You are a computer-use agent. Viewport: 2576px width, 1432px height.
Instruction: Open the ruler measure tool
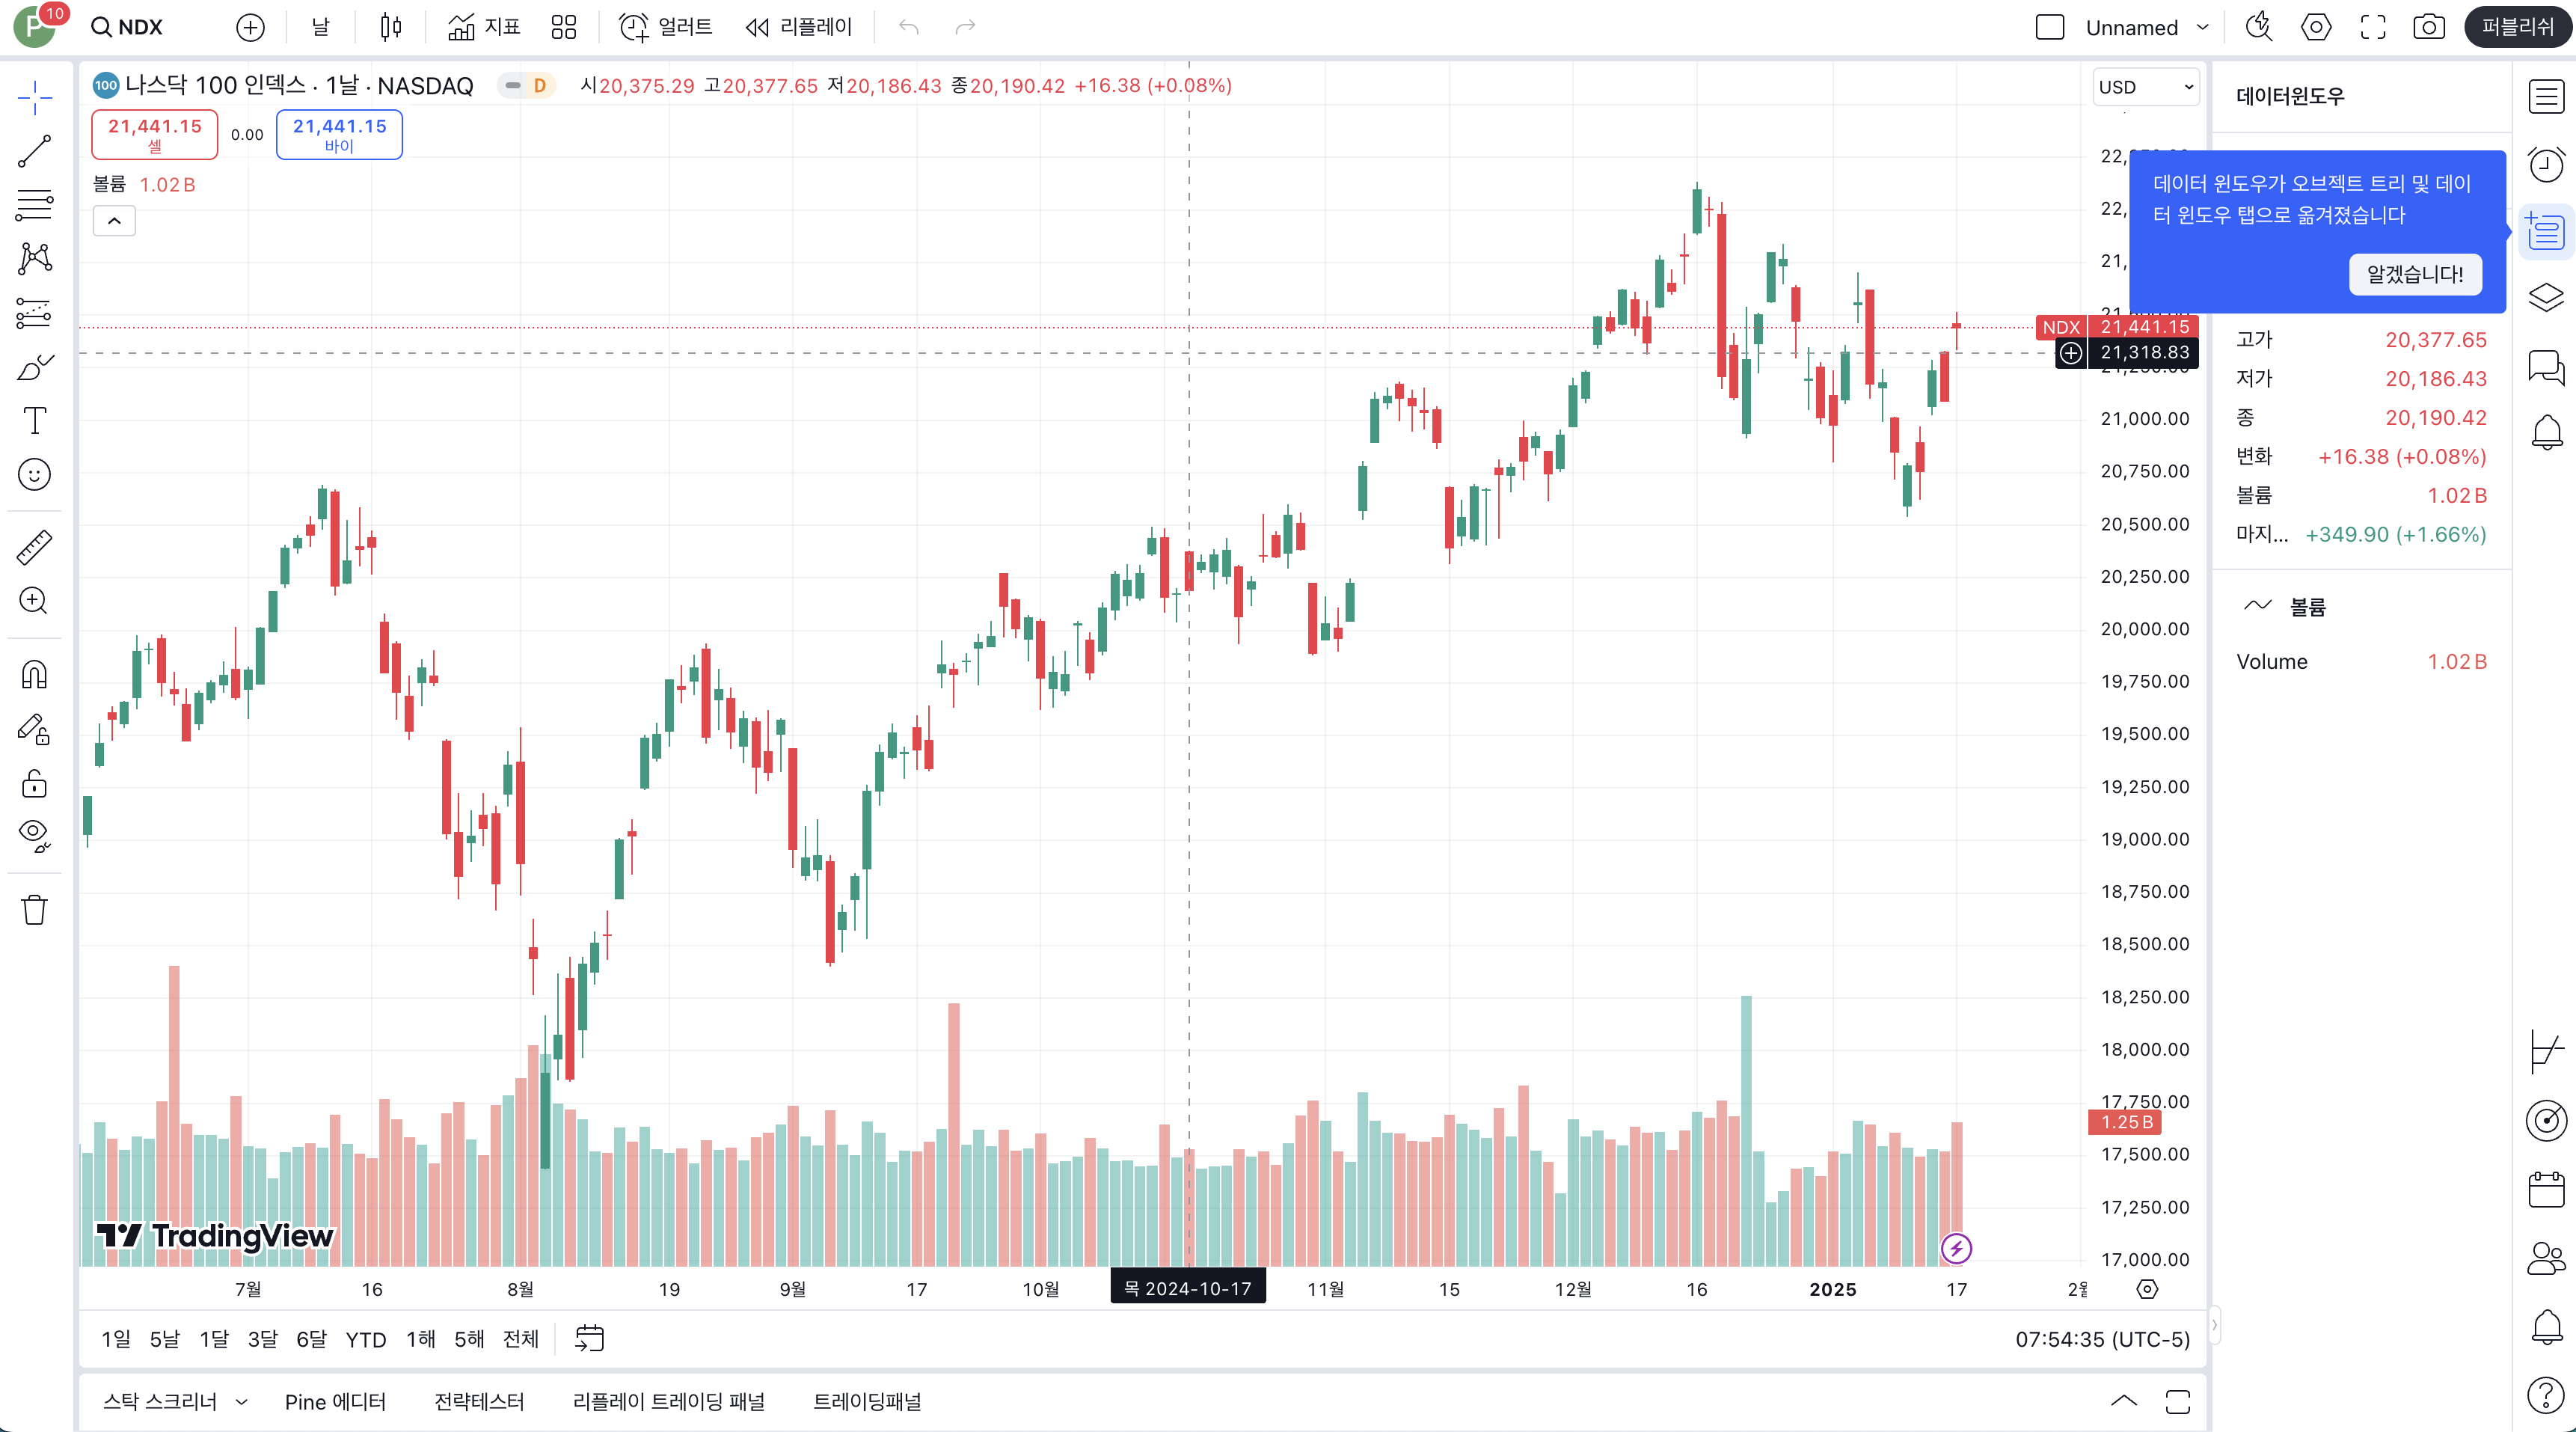(34, 547)
